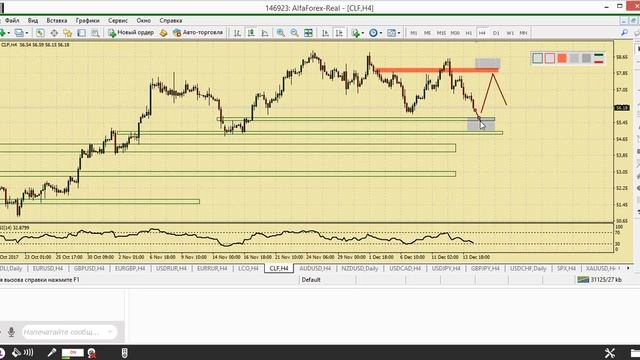The height and width of the screenshot is (360, 640).
Task: Open the Profiles dropdown arrow
Action: pyautogui.click(x=27, y=33)
